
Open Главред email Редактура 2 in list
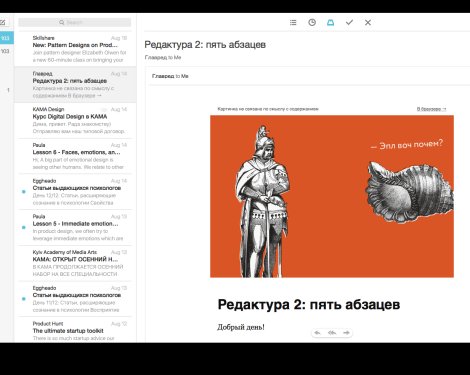point(75,84)
